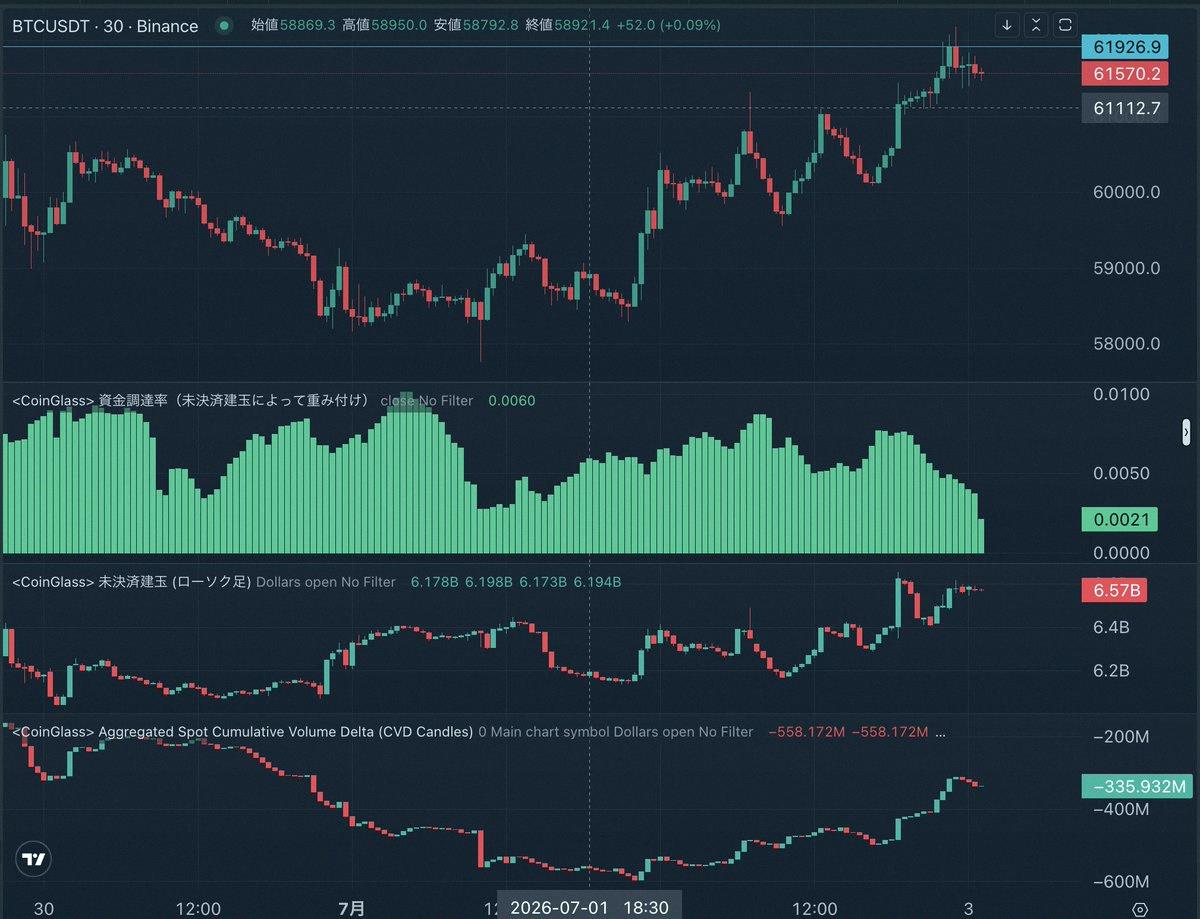Expand the truncated CVD values ellipsis
The image size is (1200, 919).
tap(940, 733)
